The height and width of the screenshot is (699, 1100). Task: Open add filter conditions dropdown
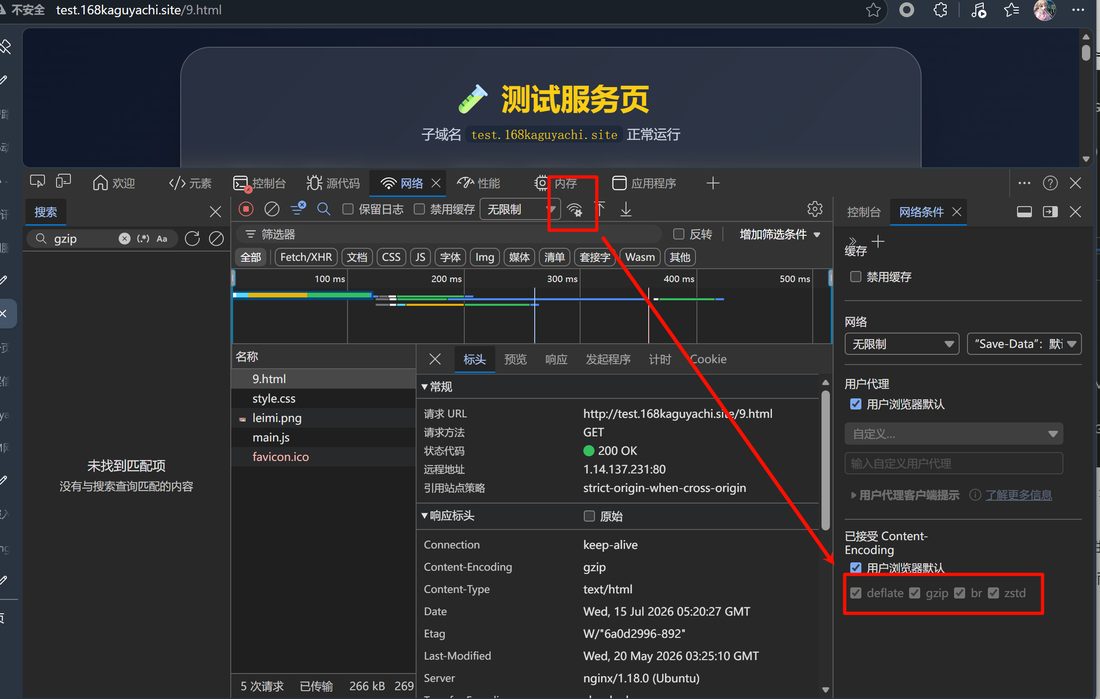click(779, 234)
